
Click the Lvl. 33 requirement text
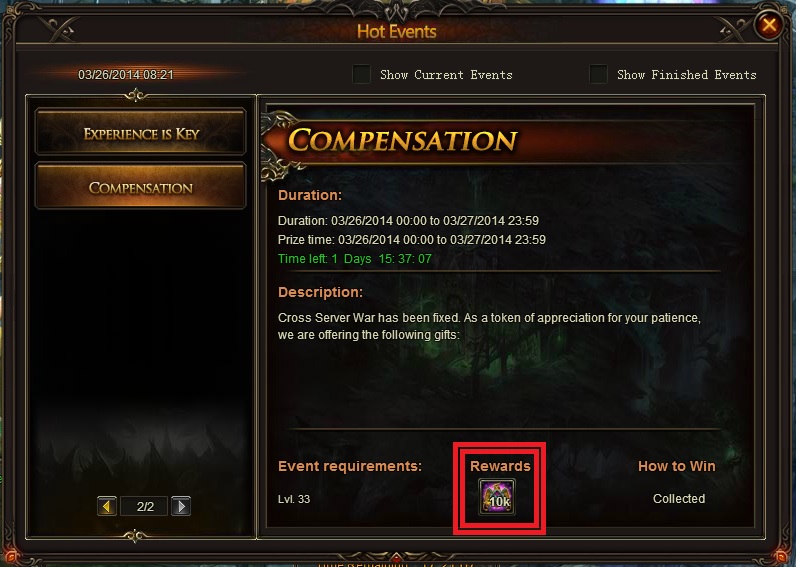coord(294,499)
